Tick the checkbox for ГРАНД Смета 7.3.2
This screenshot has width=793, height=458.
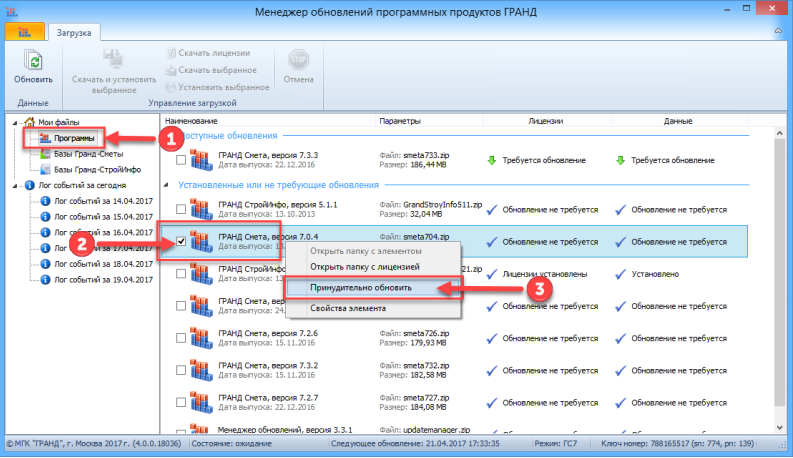(x=181, y=370)
